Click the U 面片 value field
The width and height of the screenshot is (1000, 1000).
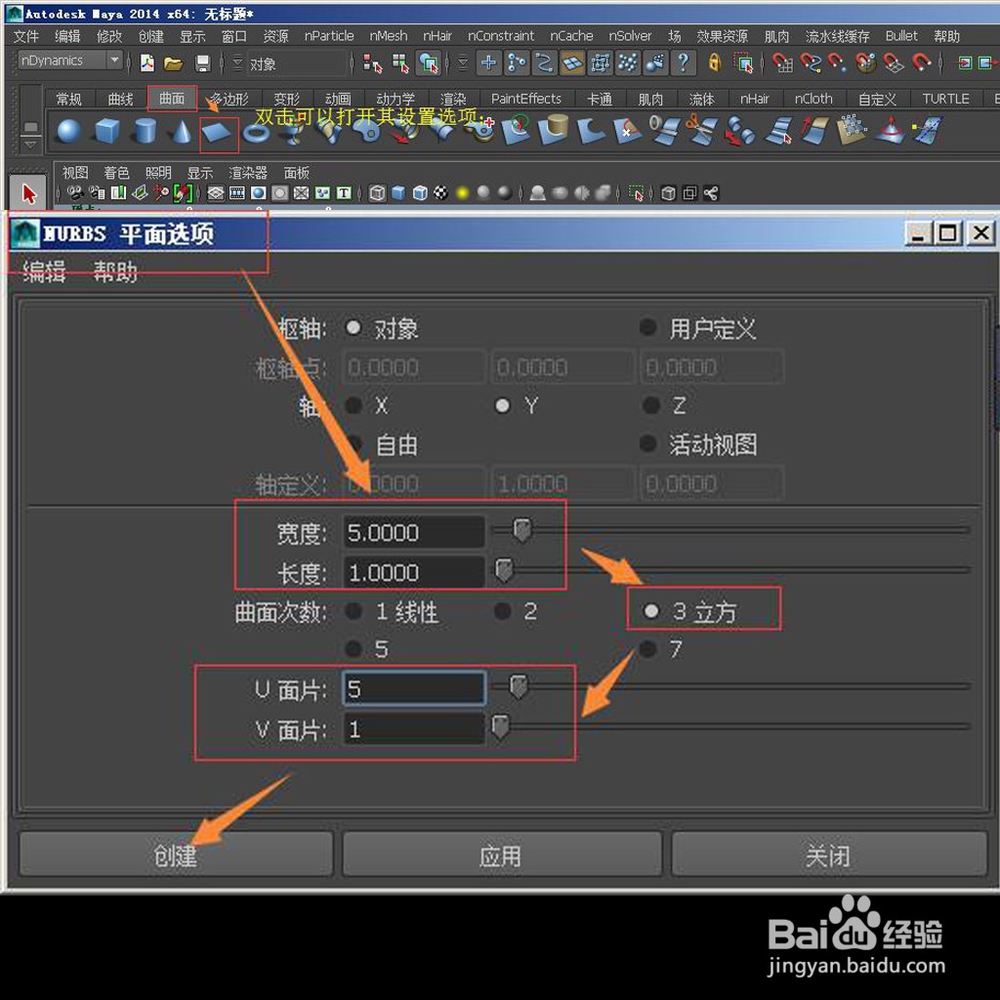[415, 688]
